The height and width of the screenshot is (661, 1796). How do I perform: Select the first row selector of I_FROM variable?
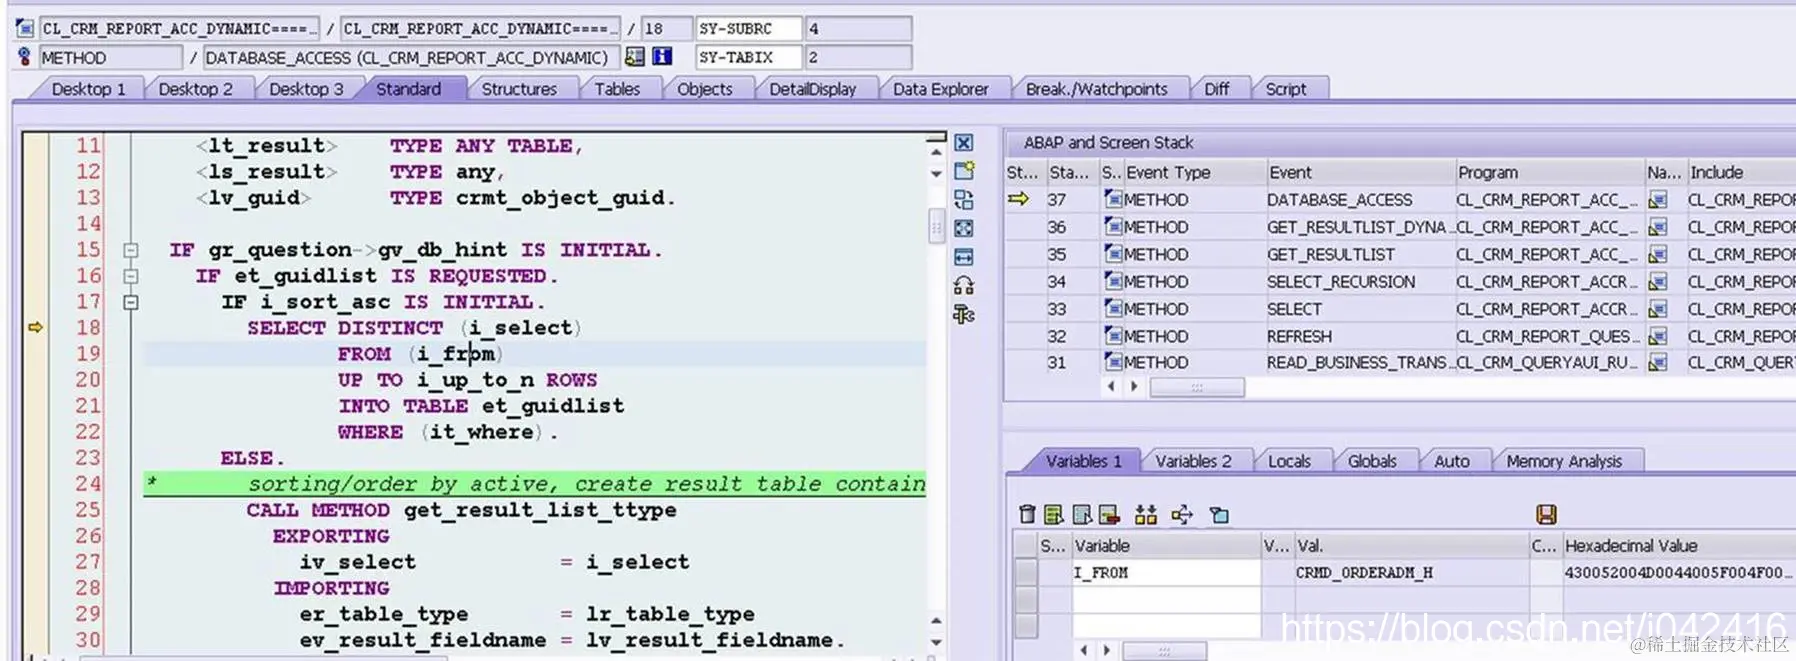(1025, 573)
